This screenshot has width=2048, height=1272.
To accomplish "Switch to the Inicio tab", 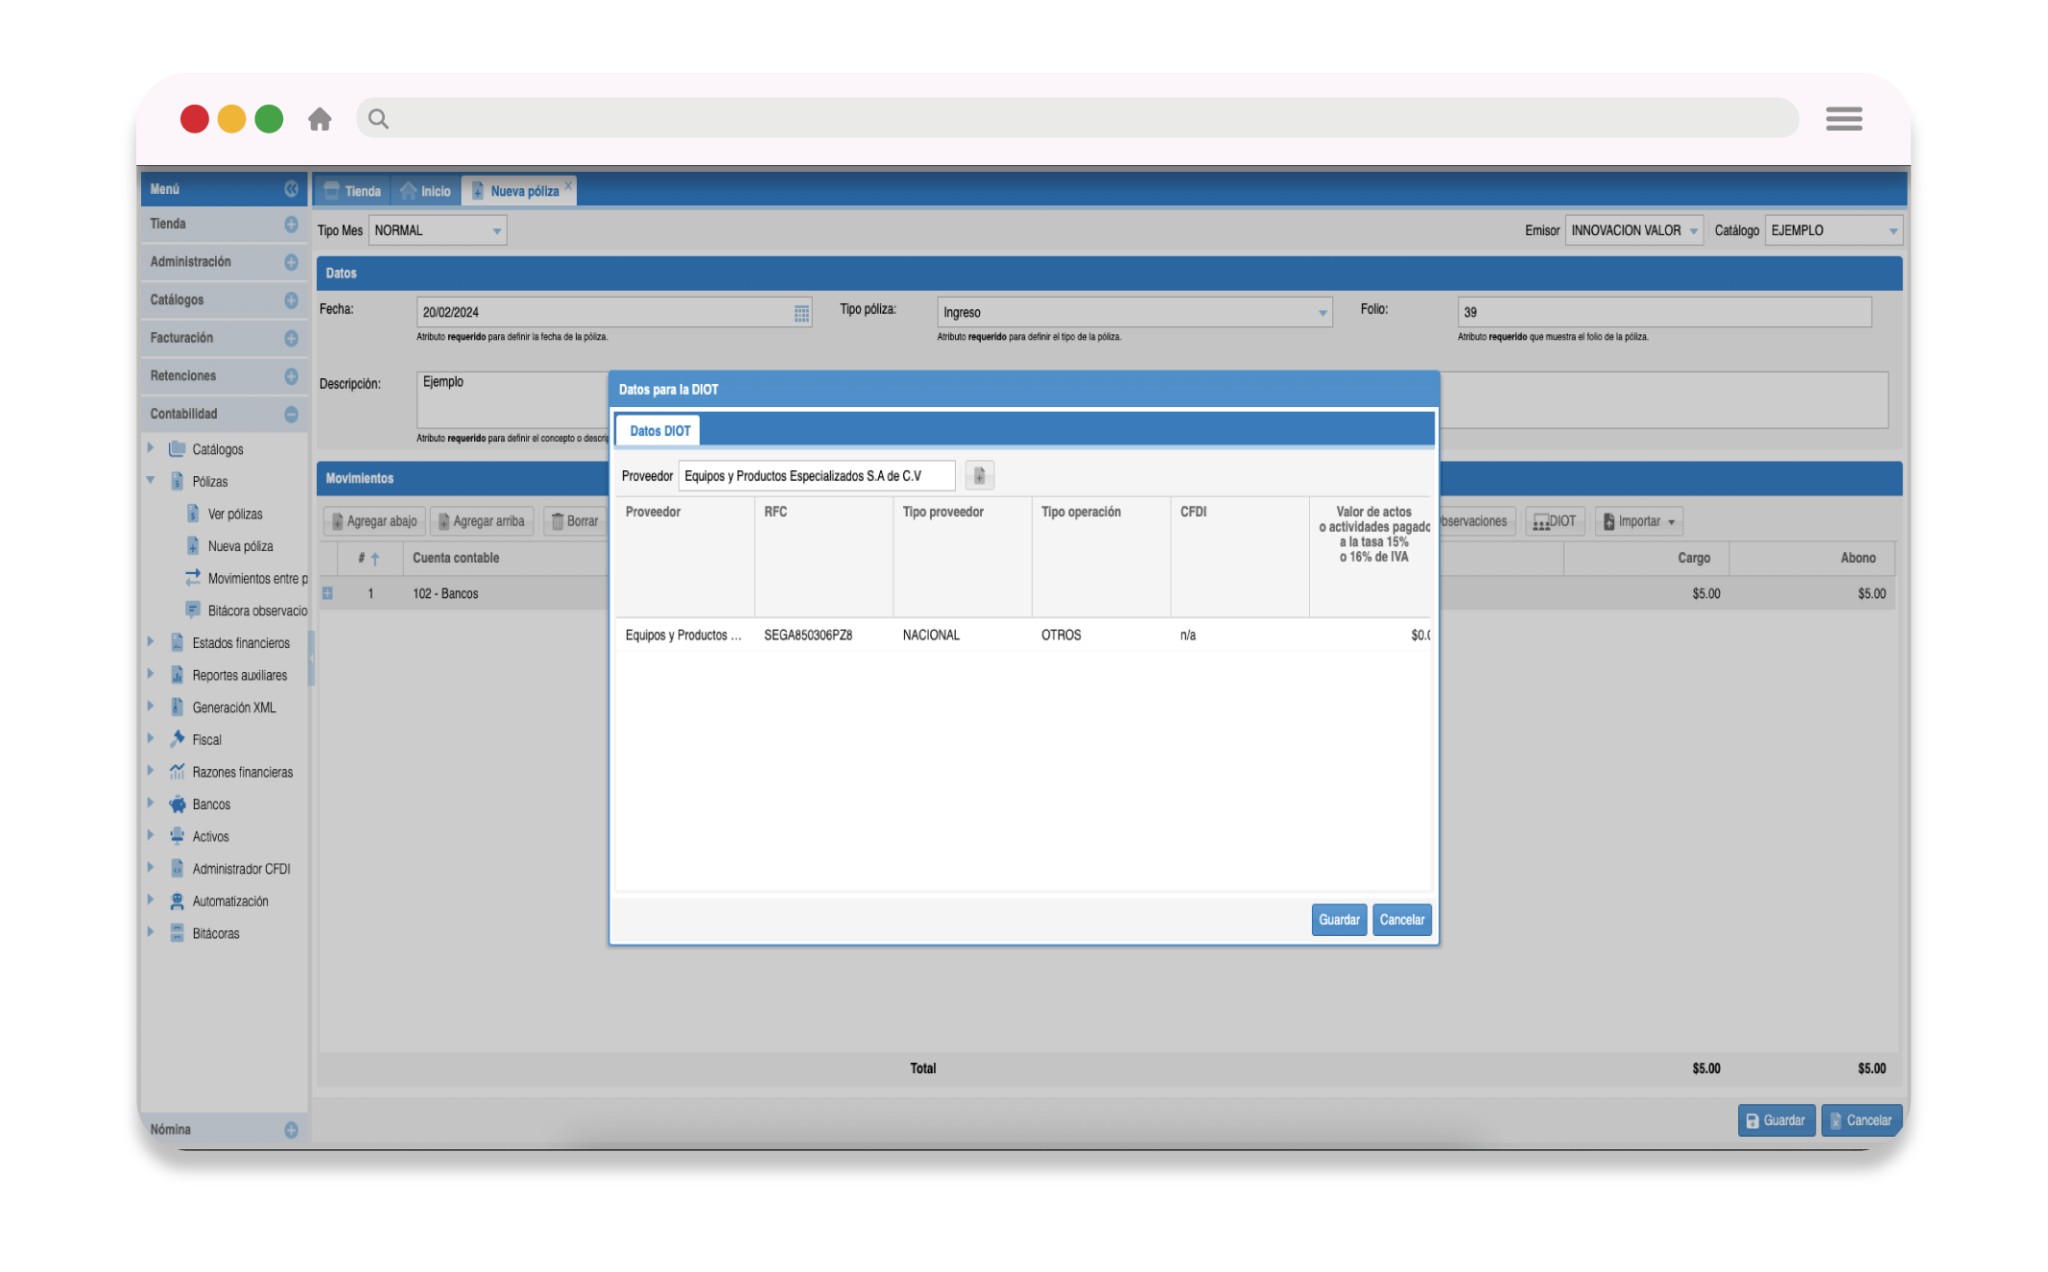I will (426, 191).
